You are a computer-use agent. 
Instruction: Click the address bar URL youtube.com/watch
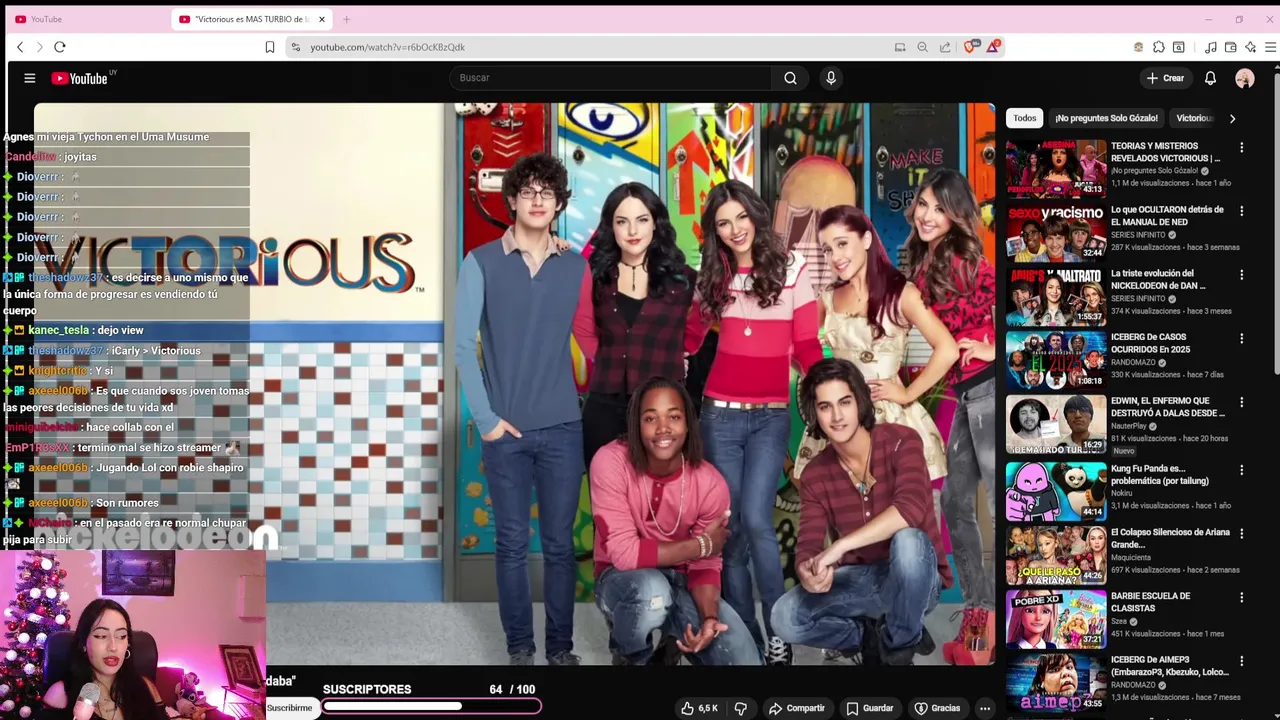click(387, 47)
